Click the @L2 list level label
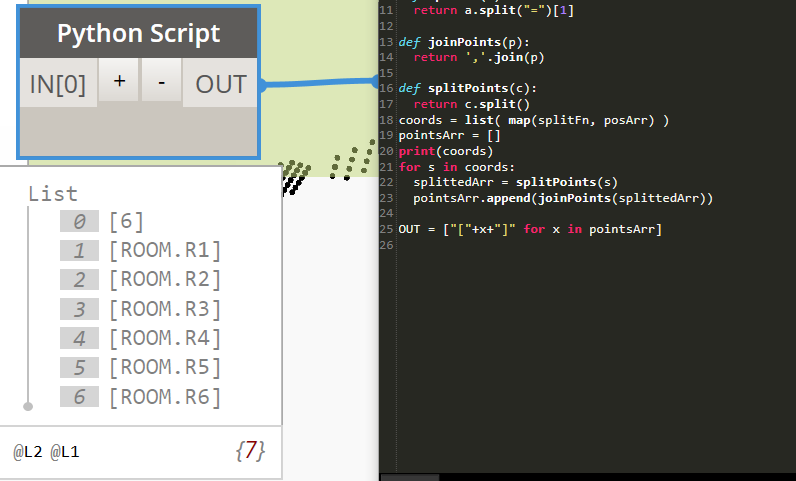The width and height of the screenshot is (796, 481). click(x=25, y=452)
